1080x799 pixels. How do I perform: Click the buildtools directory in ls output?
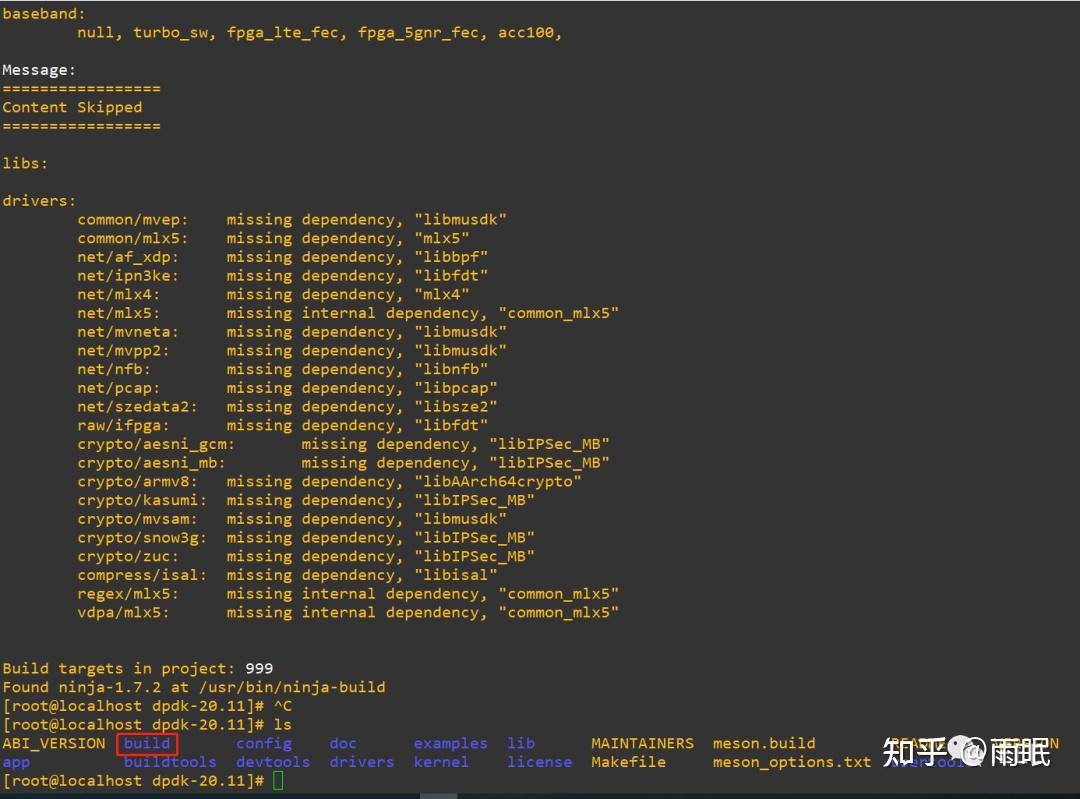[170, 762]
